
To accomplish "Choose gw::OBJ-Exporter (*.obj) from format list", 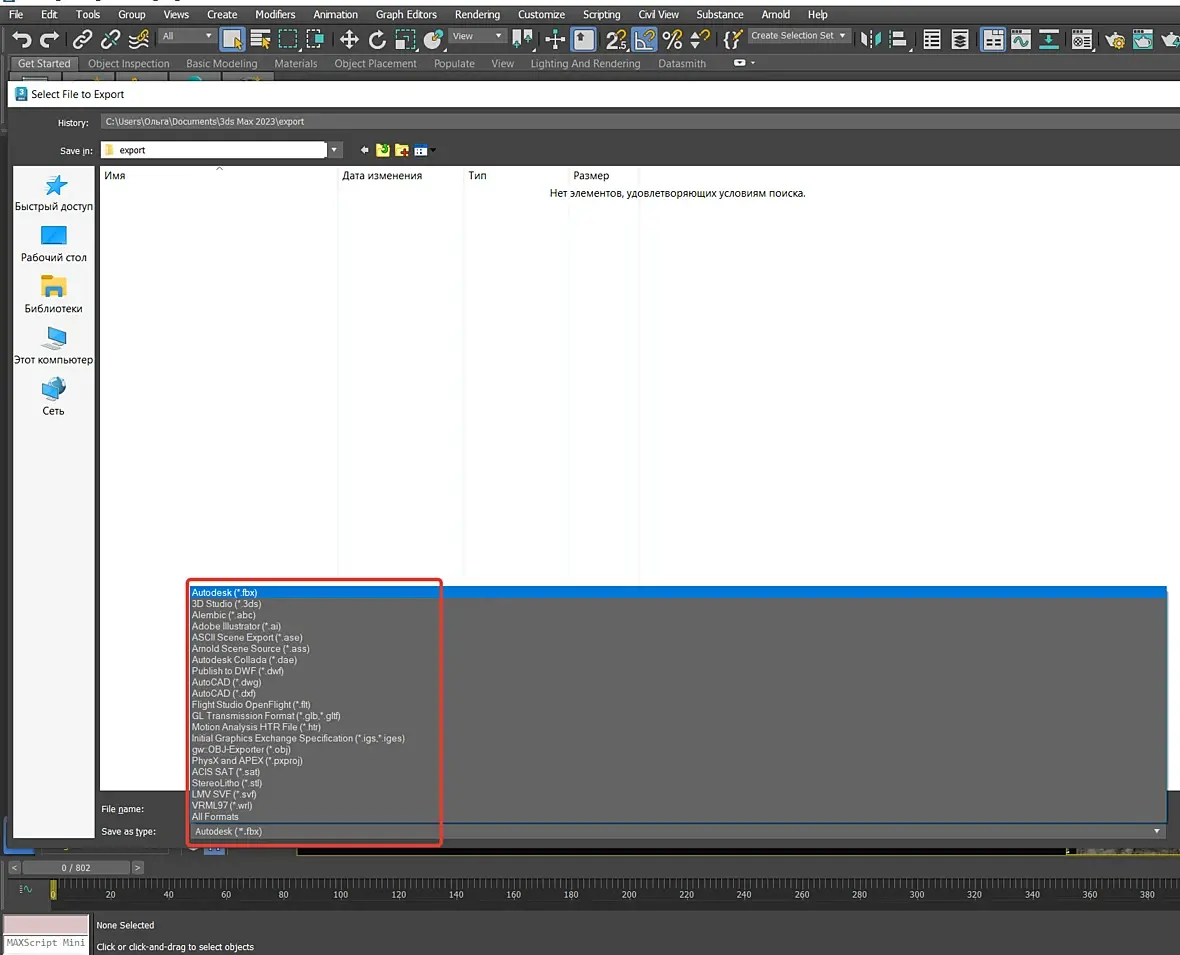I will (x=241, y=750).
